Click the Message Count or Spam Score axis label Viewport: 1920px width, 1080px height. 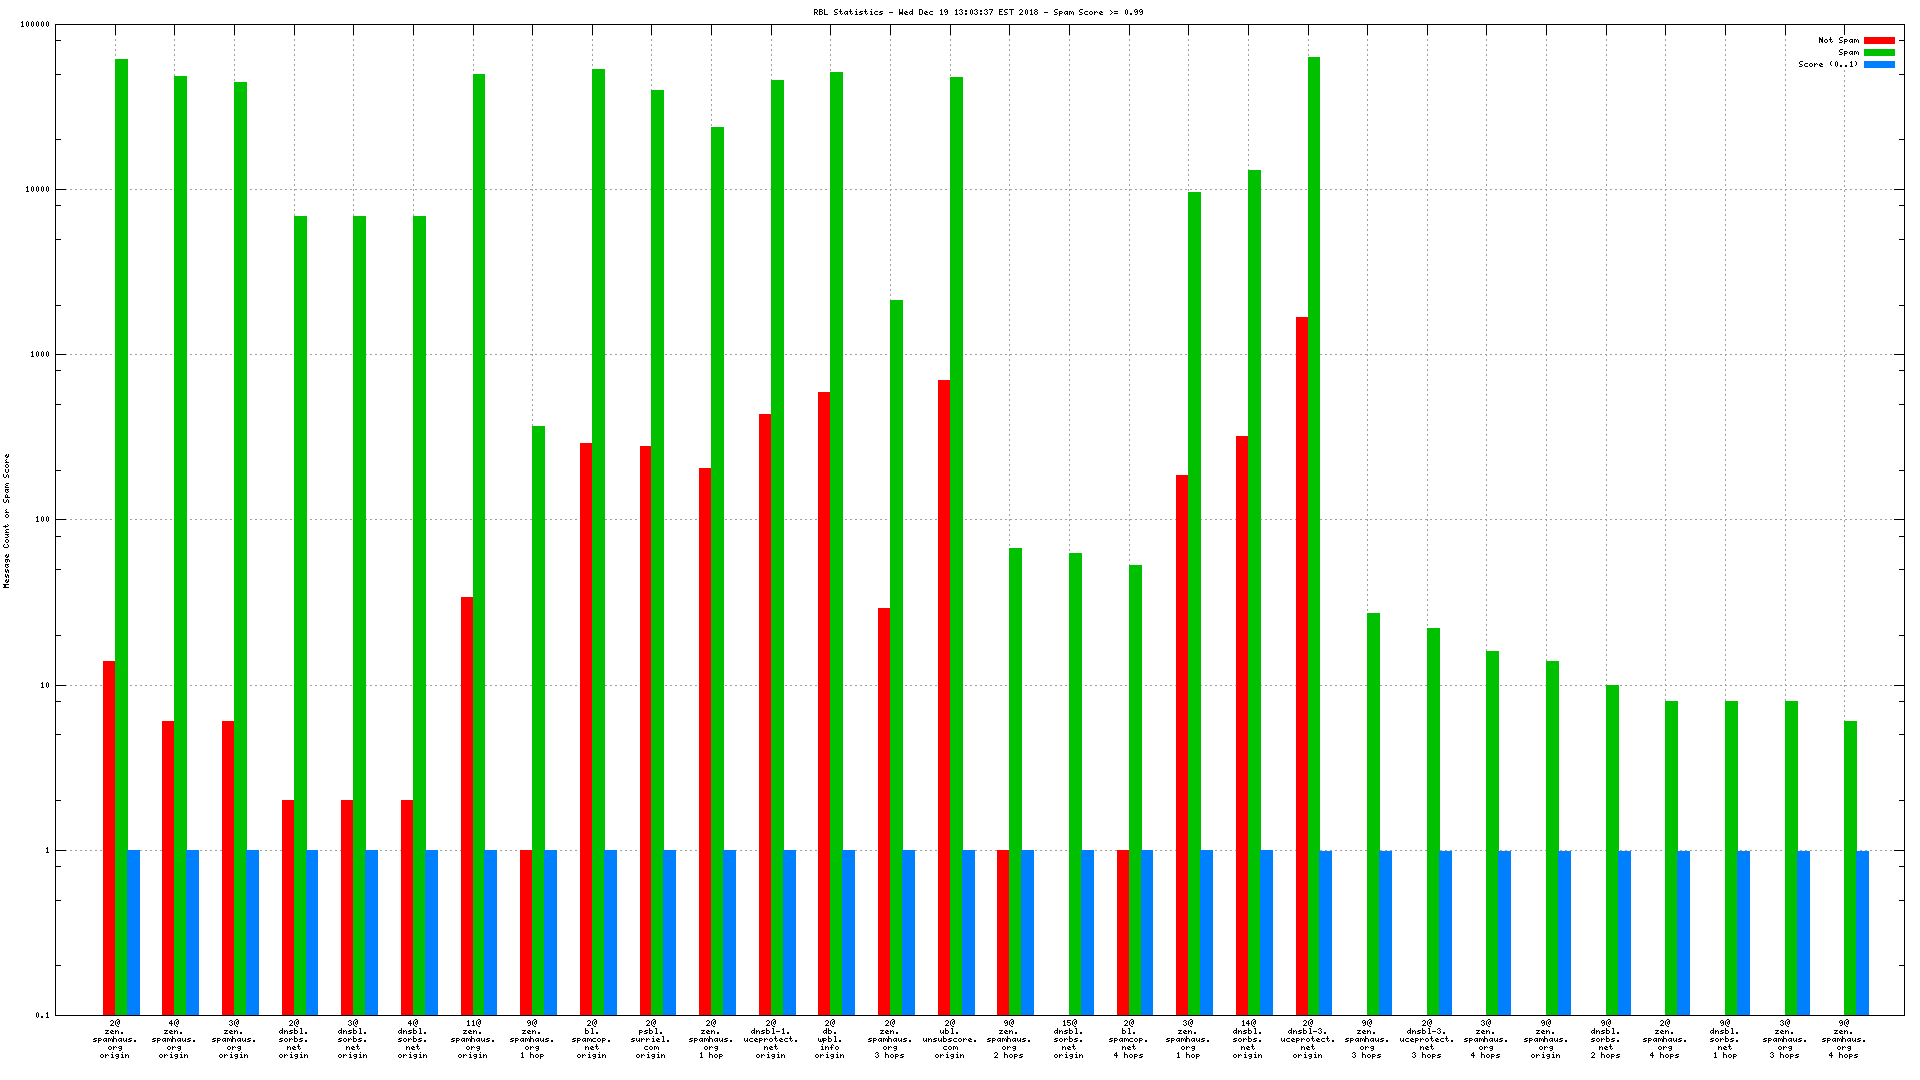(7, 520)
